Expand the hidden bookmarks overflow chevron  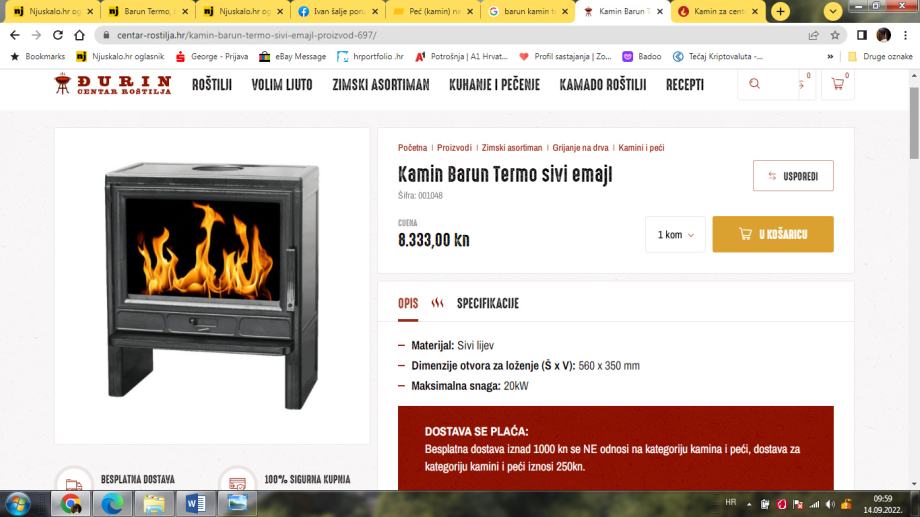click(x=830, y=56)
